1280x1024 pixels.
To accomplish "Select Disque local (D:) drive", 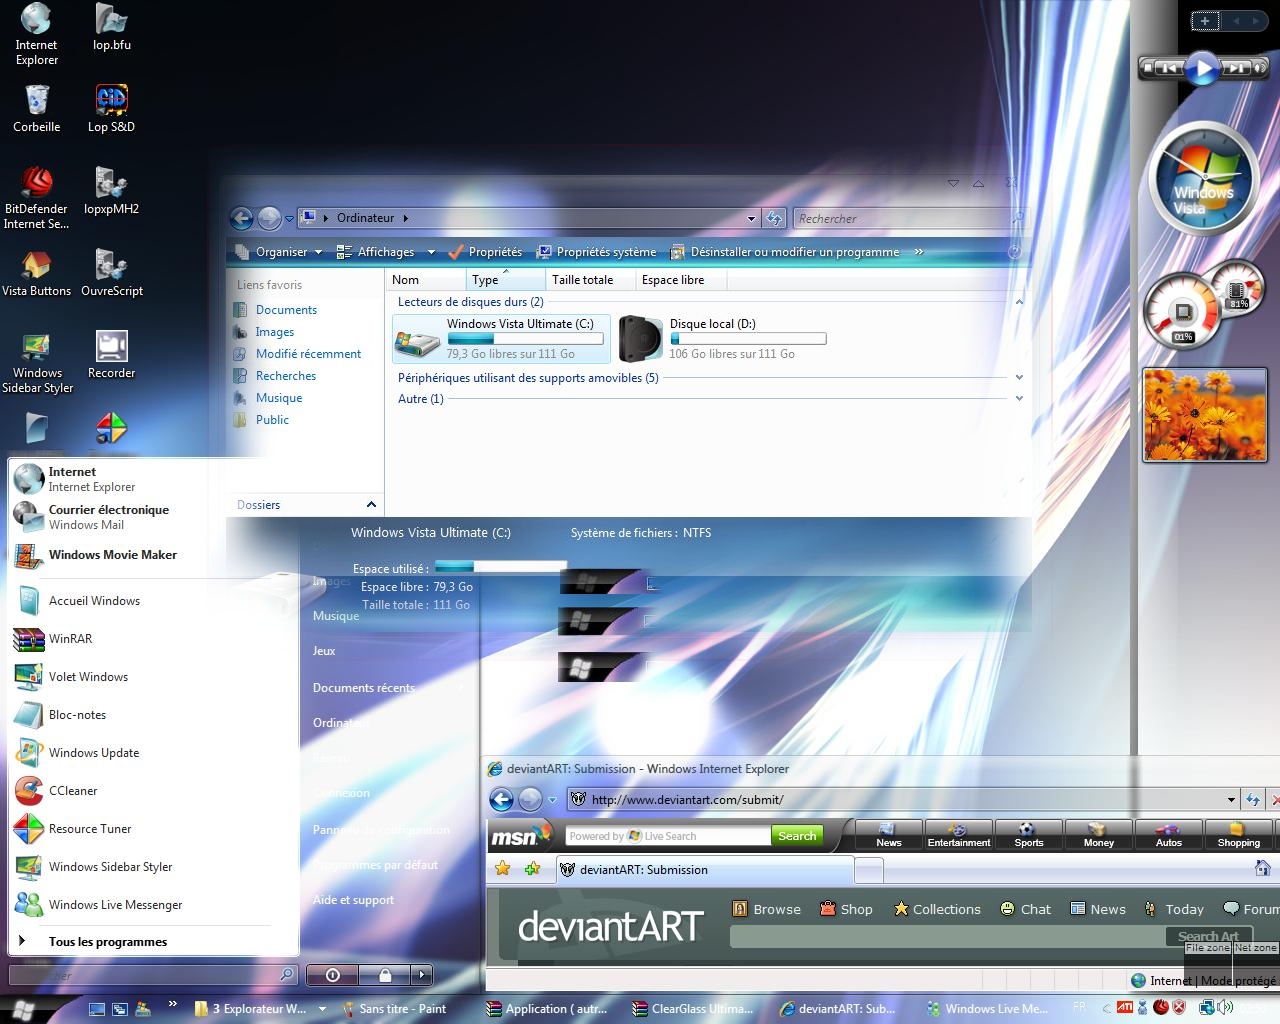I will 723,338.
